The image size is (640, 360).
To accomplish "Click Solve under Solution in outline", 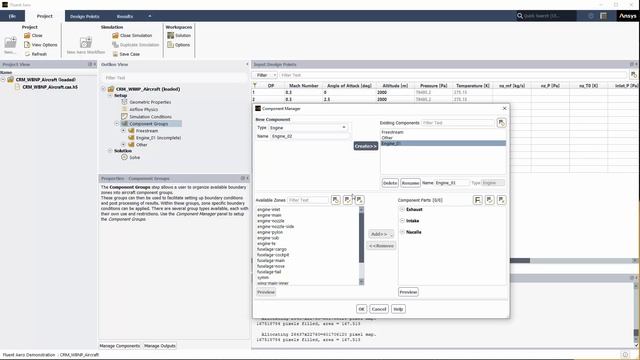I will tap(135, 157).
